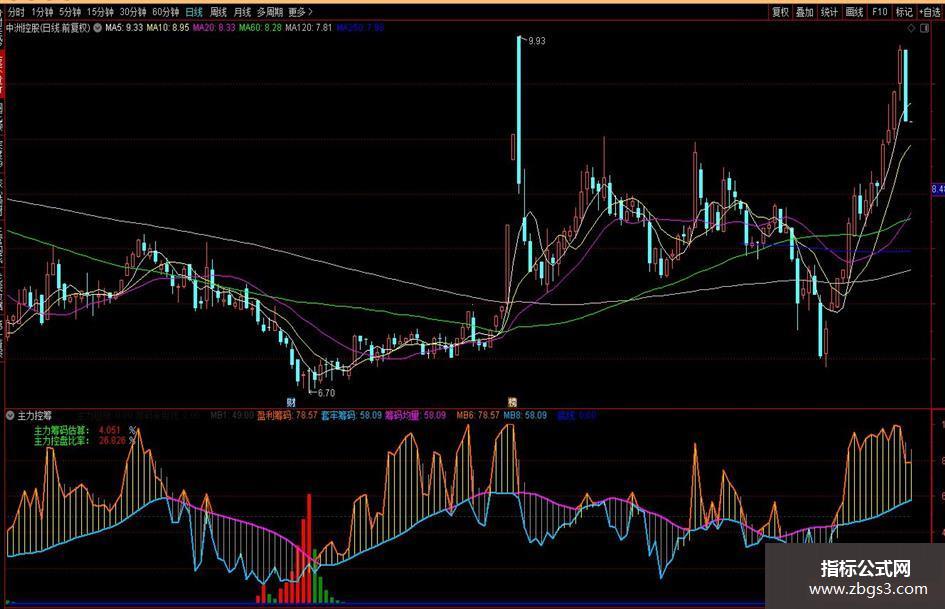Toggle the side panel icon at chart corner
Screen dimensions: 945x609
point(925,28)
